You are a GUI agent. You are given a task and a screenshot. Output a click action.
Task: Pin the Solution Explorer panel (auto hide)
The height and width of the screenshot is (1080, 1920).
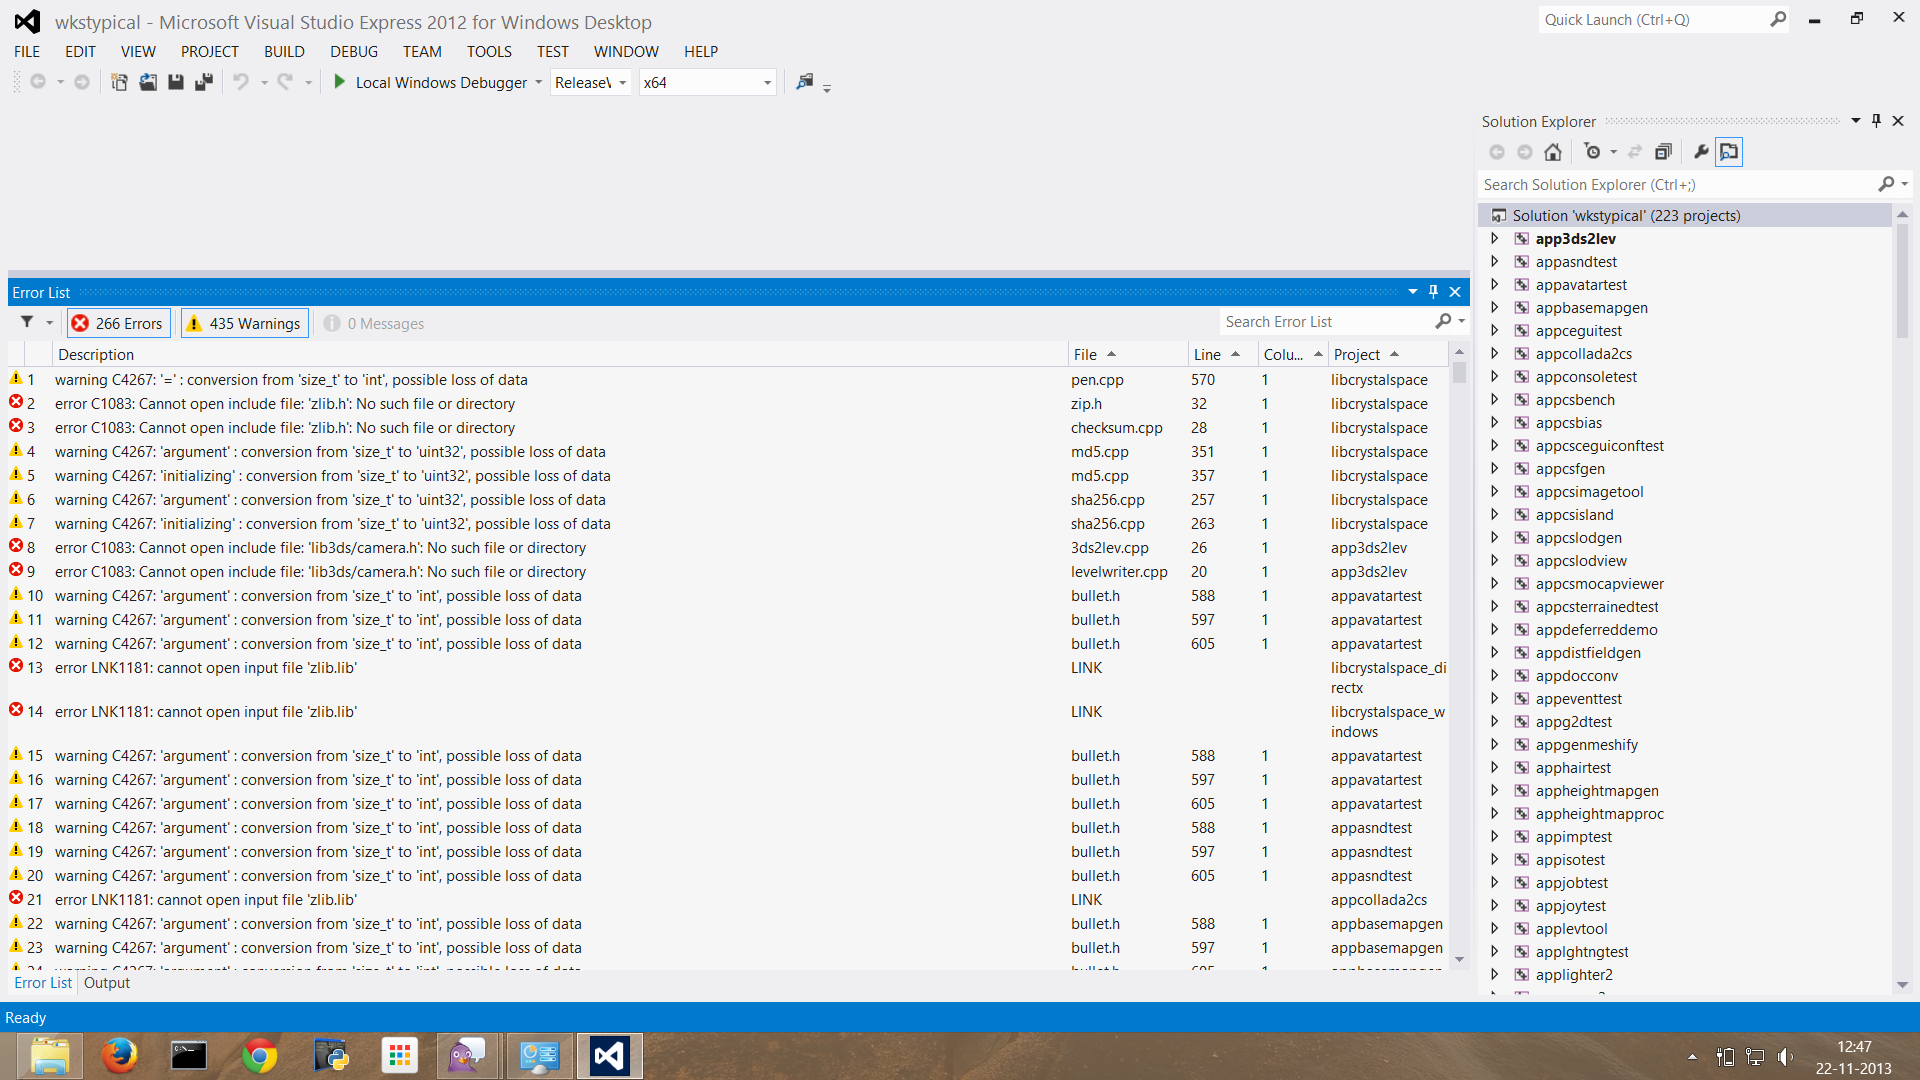pyautogui.click(x=1876, y=121)
